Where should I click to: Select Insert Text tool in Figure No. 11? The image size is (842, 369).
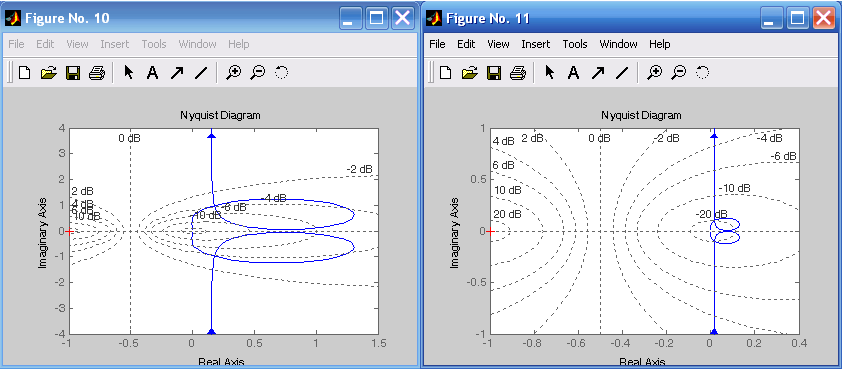(574, 73)
